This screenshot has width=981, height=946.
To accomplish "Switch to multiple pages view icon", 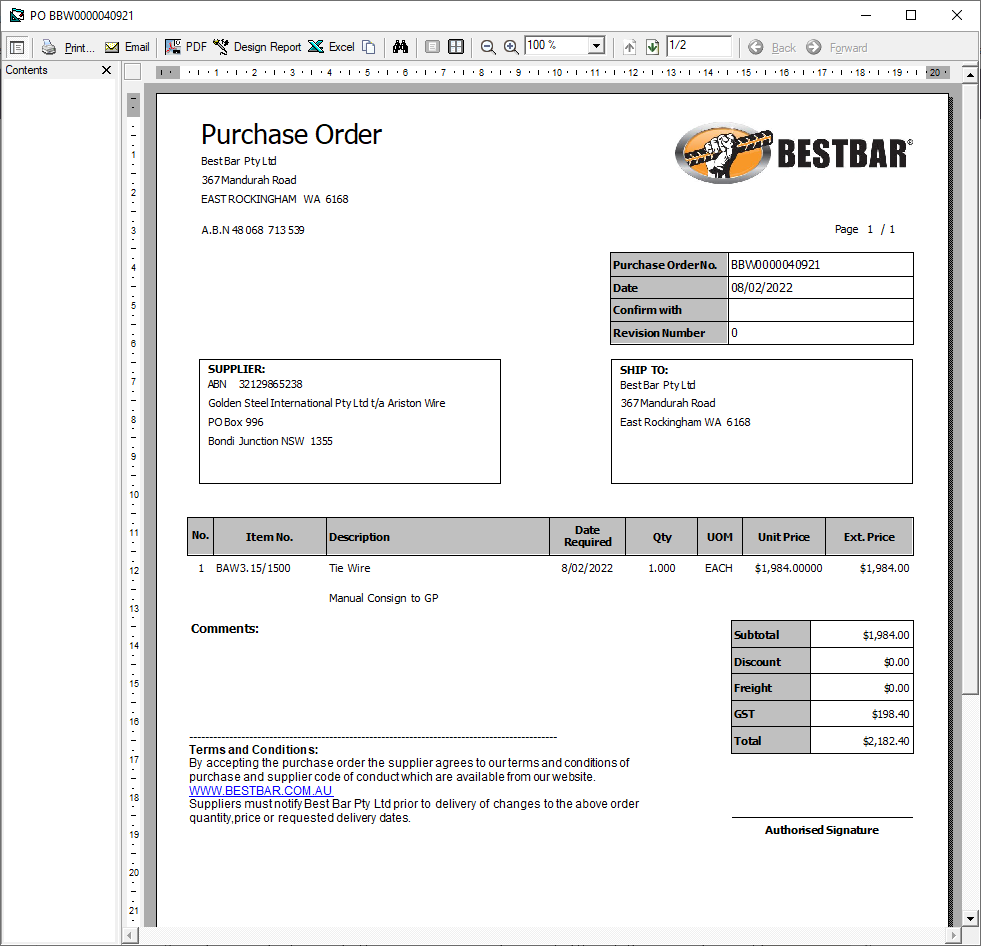I will (x=456, y=47).
